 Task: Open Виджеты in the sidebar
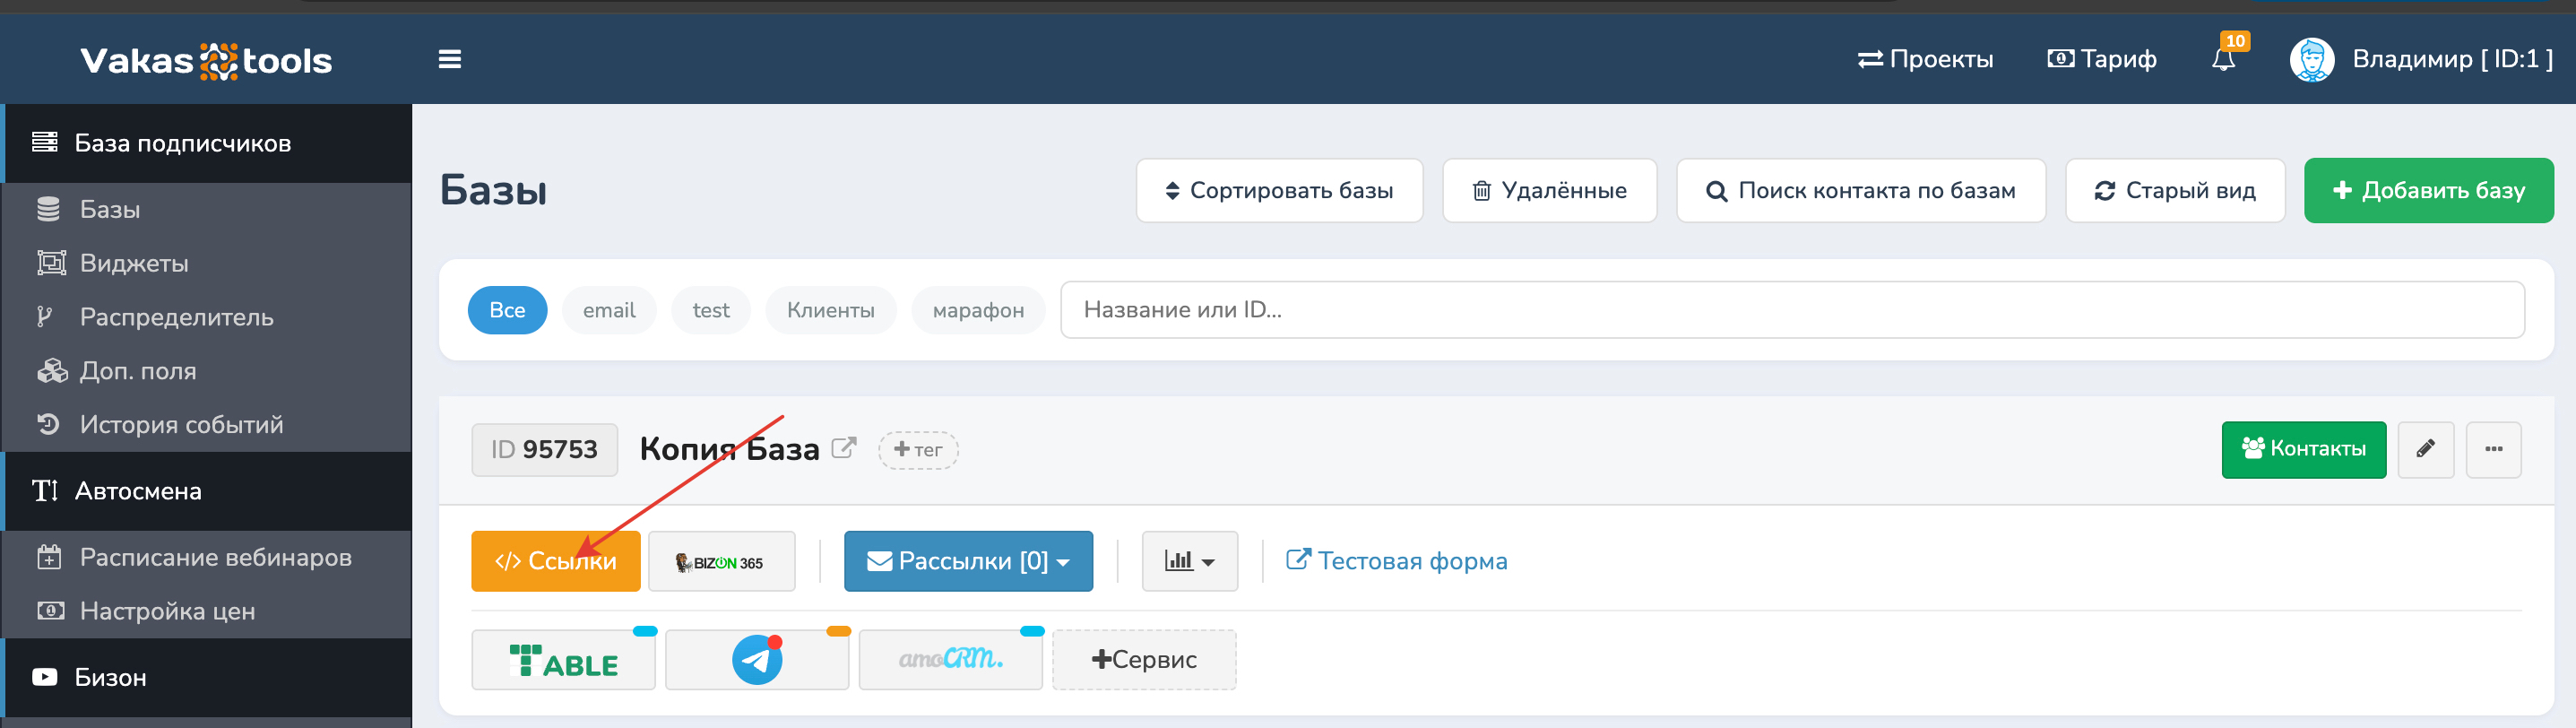(134, 263)
